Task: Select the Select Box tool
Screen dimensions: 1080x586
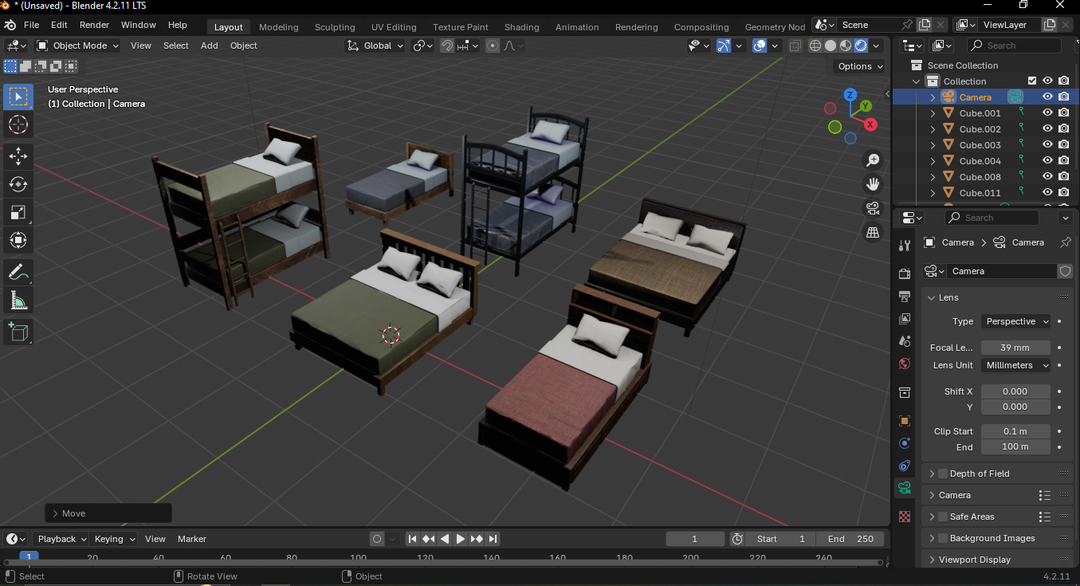Action: click(x=19, y=96)
